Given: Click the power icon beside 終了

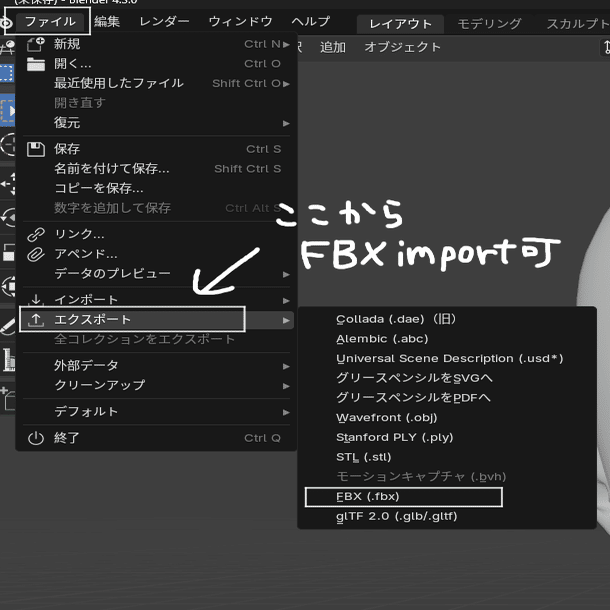Looking at the screenshot, I should 36,438.
